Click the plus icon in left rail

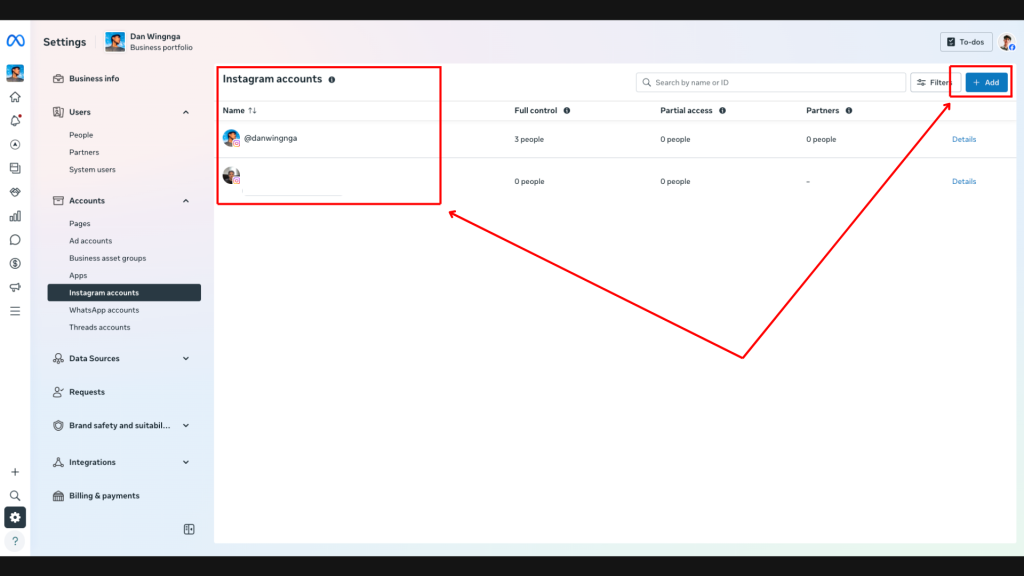click(x=15, y=472)
